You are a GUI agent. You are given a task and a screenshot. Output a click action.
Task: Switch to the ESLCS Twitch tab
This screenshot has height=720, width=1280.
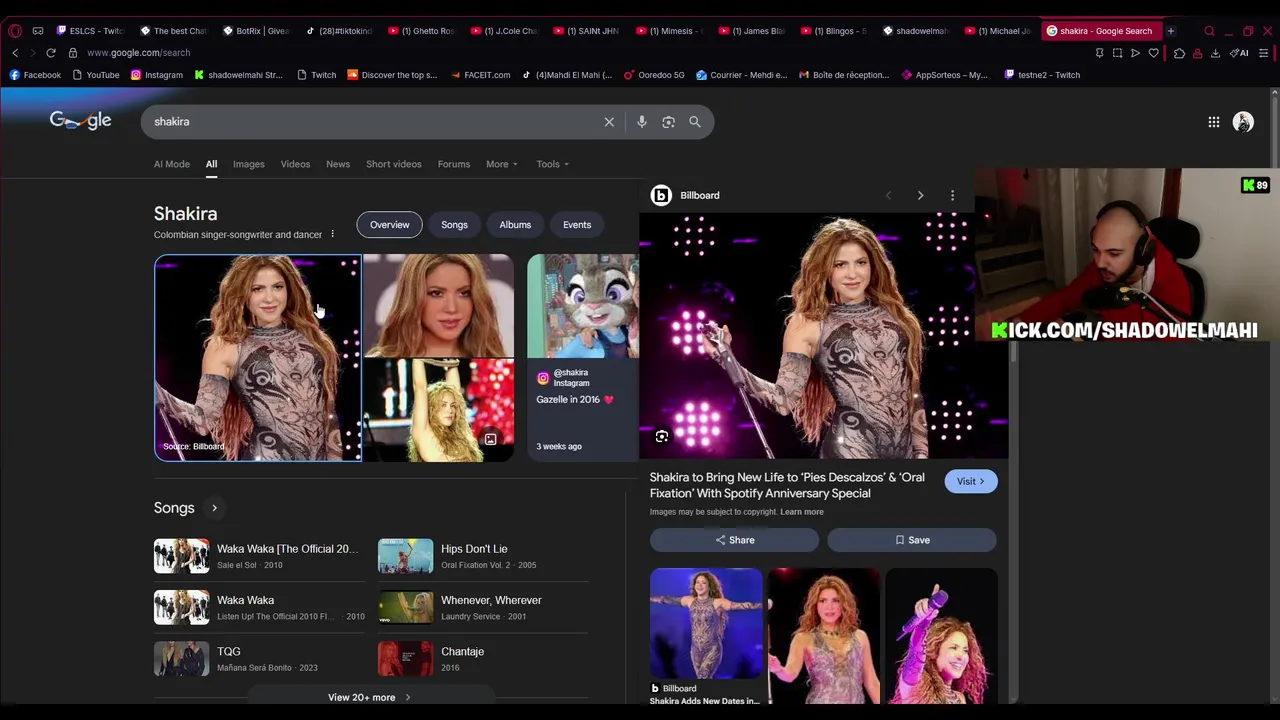tap(91, 31)
